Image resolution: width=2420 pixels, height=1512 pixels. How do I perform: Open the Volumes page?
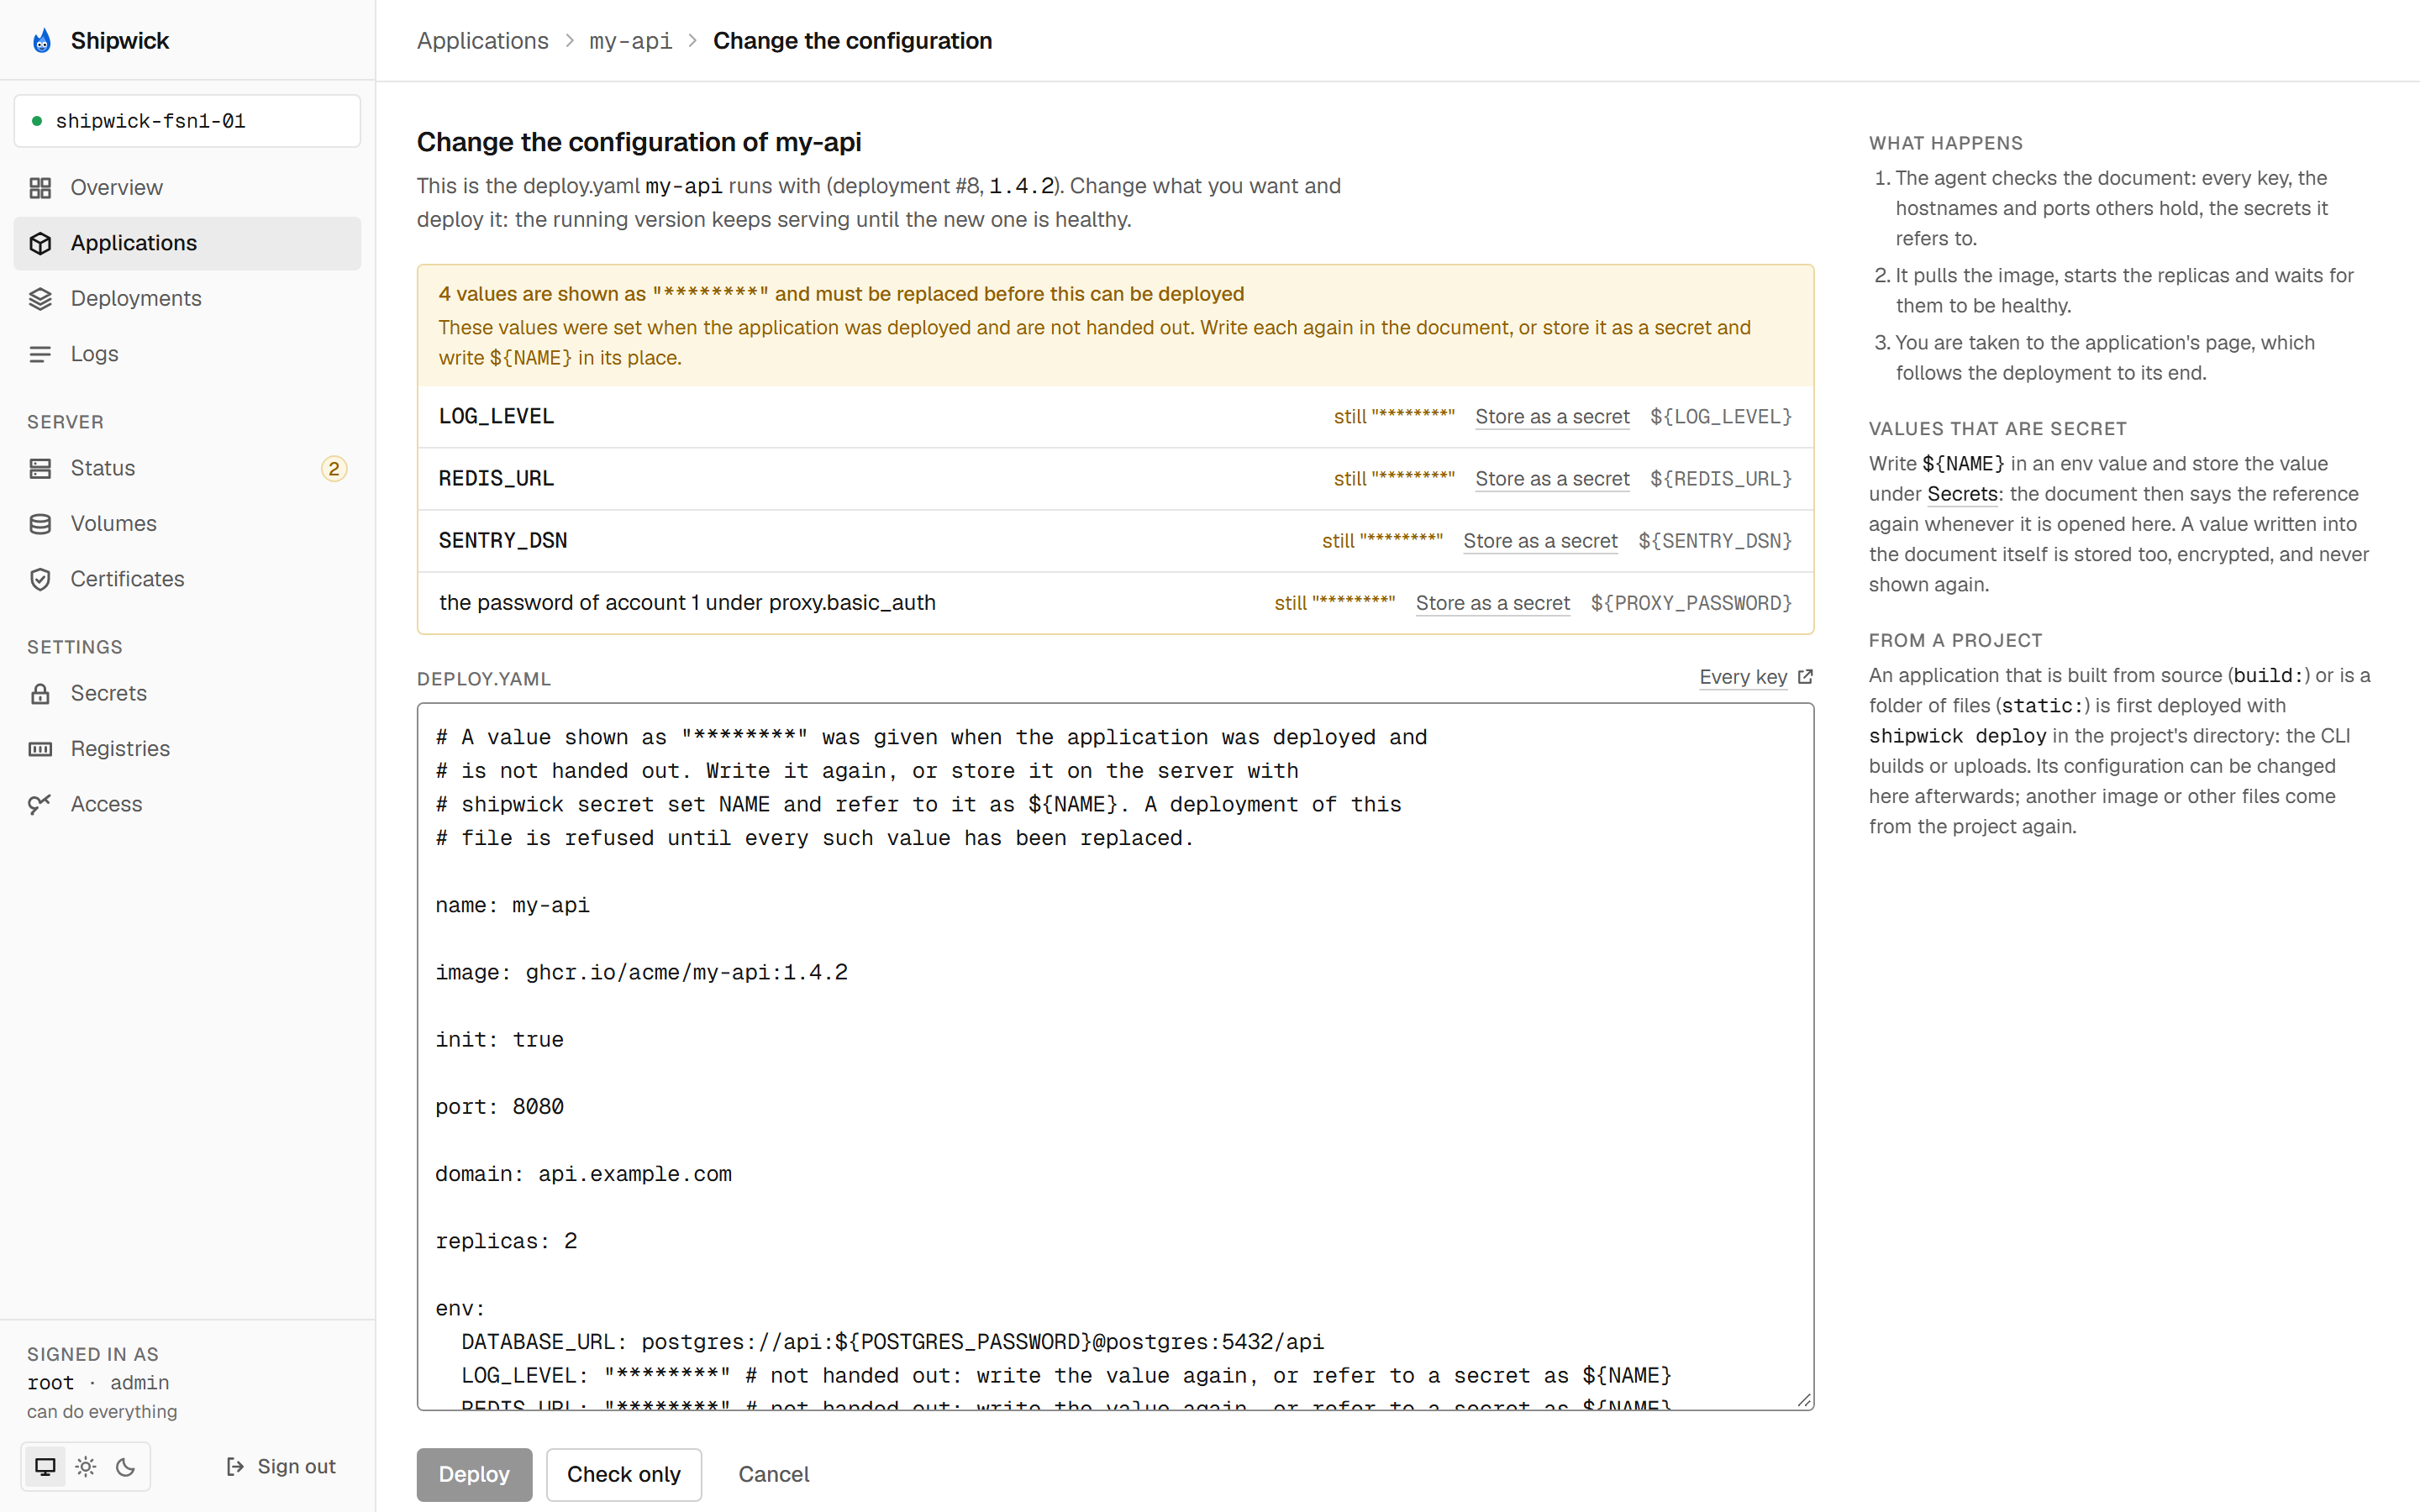pos(187,524)
